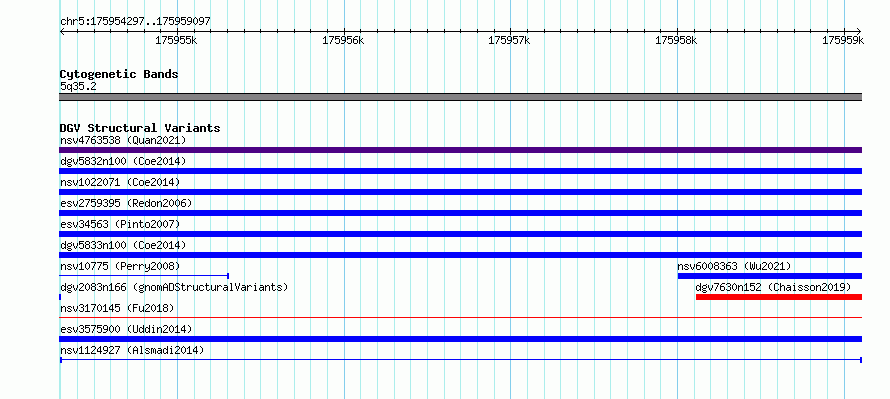Select dgv7630n152 (Chaisson2019) label
890x399 pixels.
[773, 287]
